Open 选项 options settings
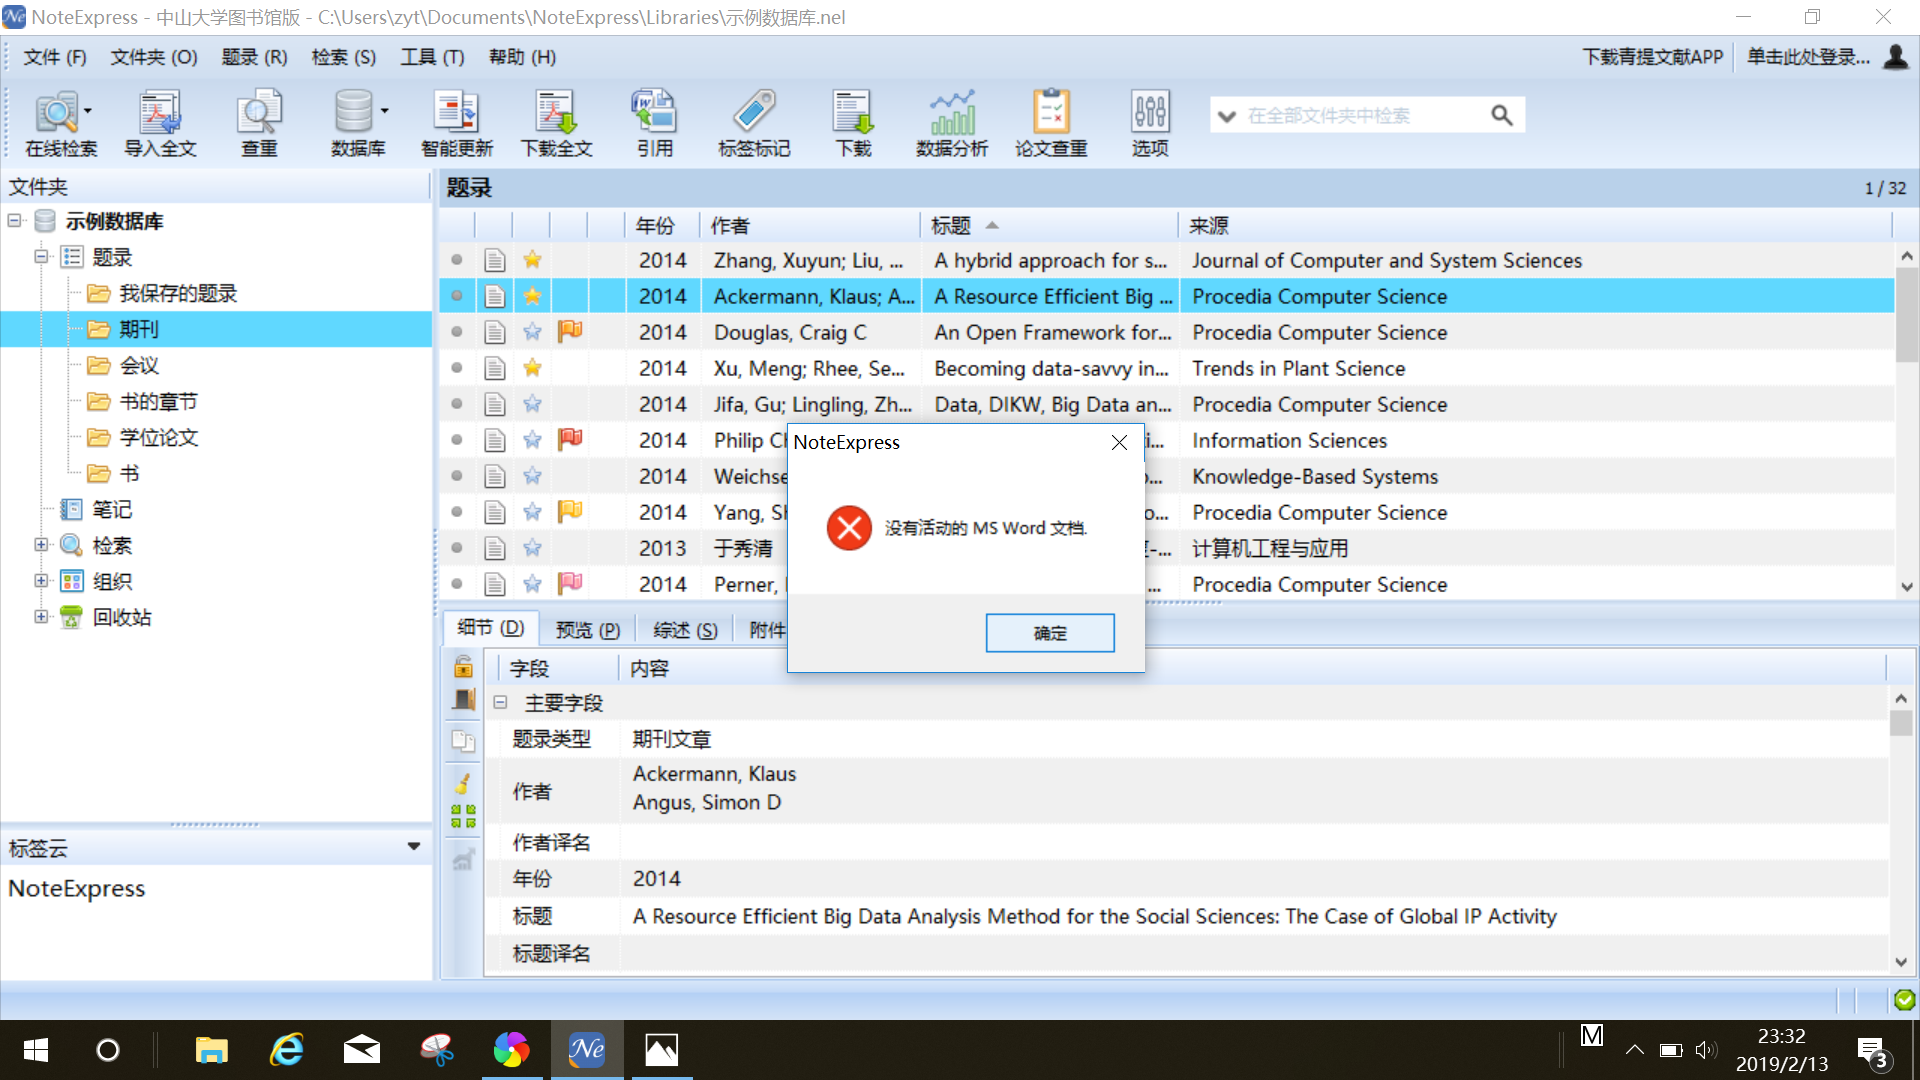 pos(1150,123)
